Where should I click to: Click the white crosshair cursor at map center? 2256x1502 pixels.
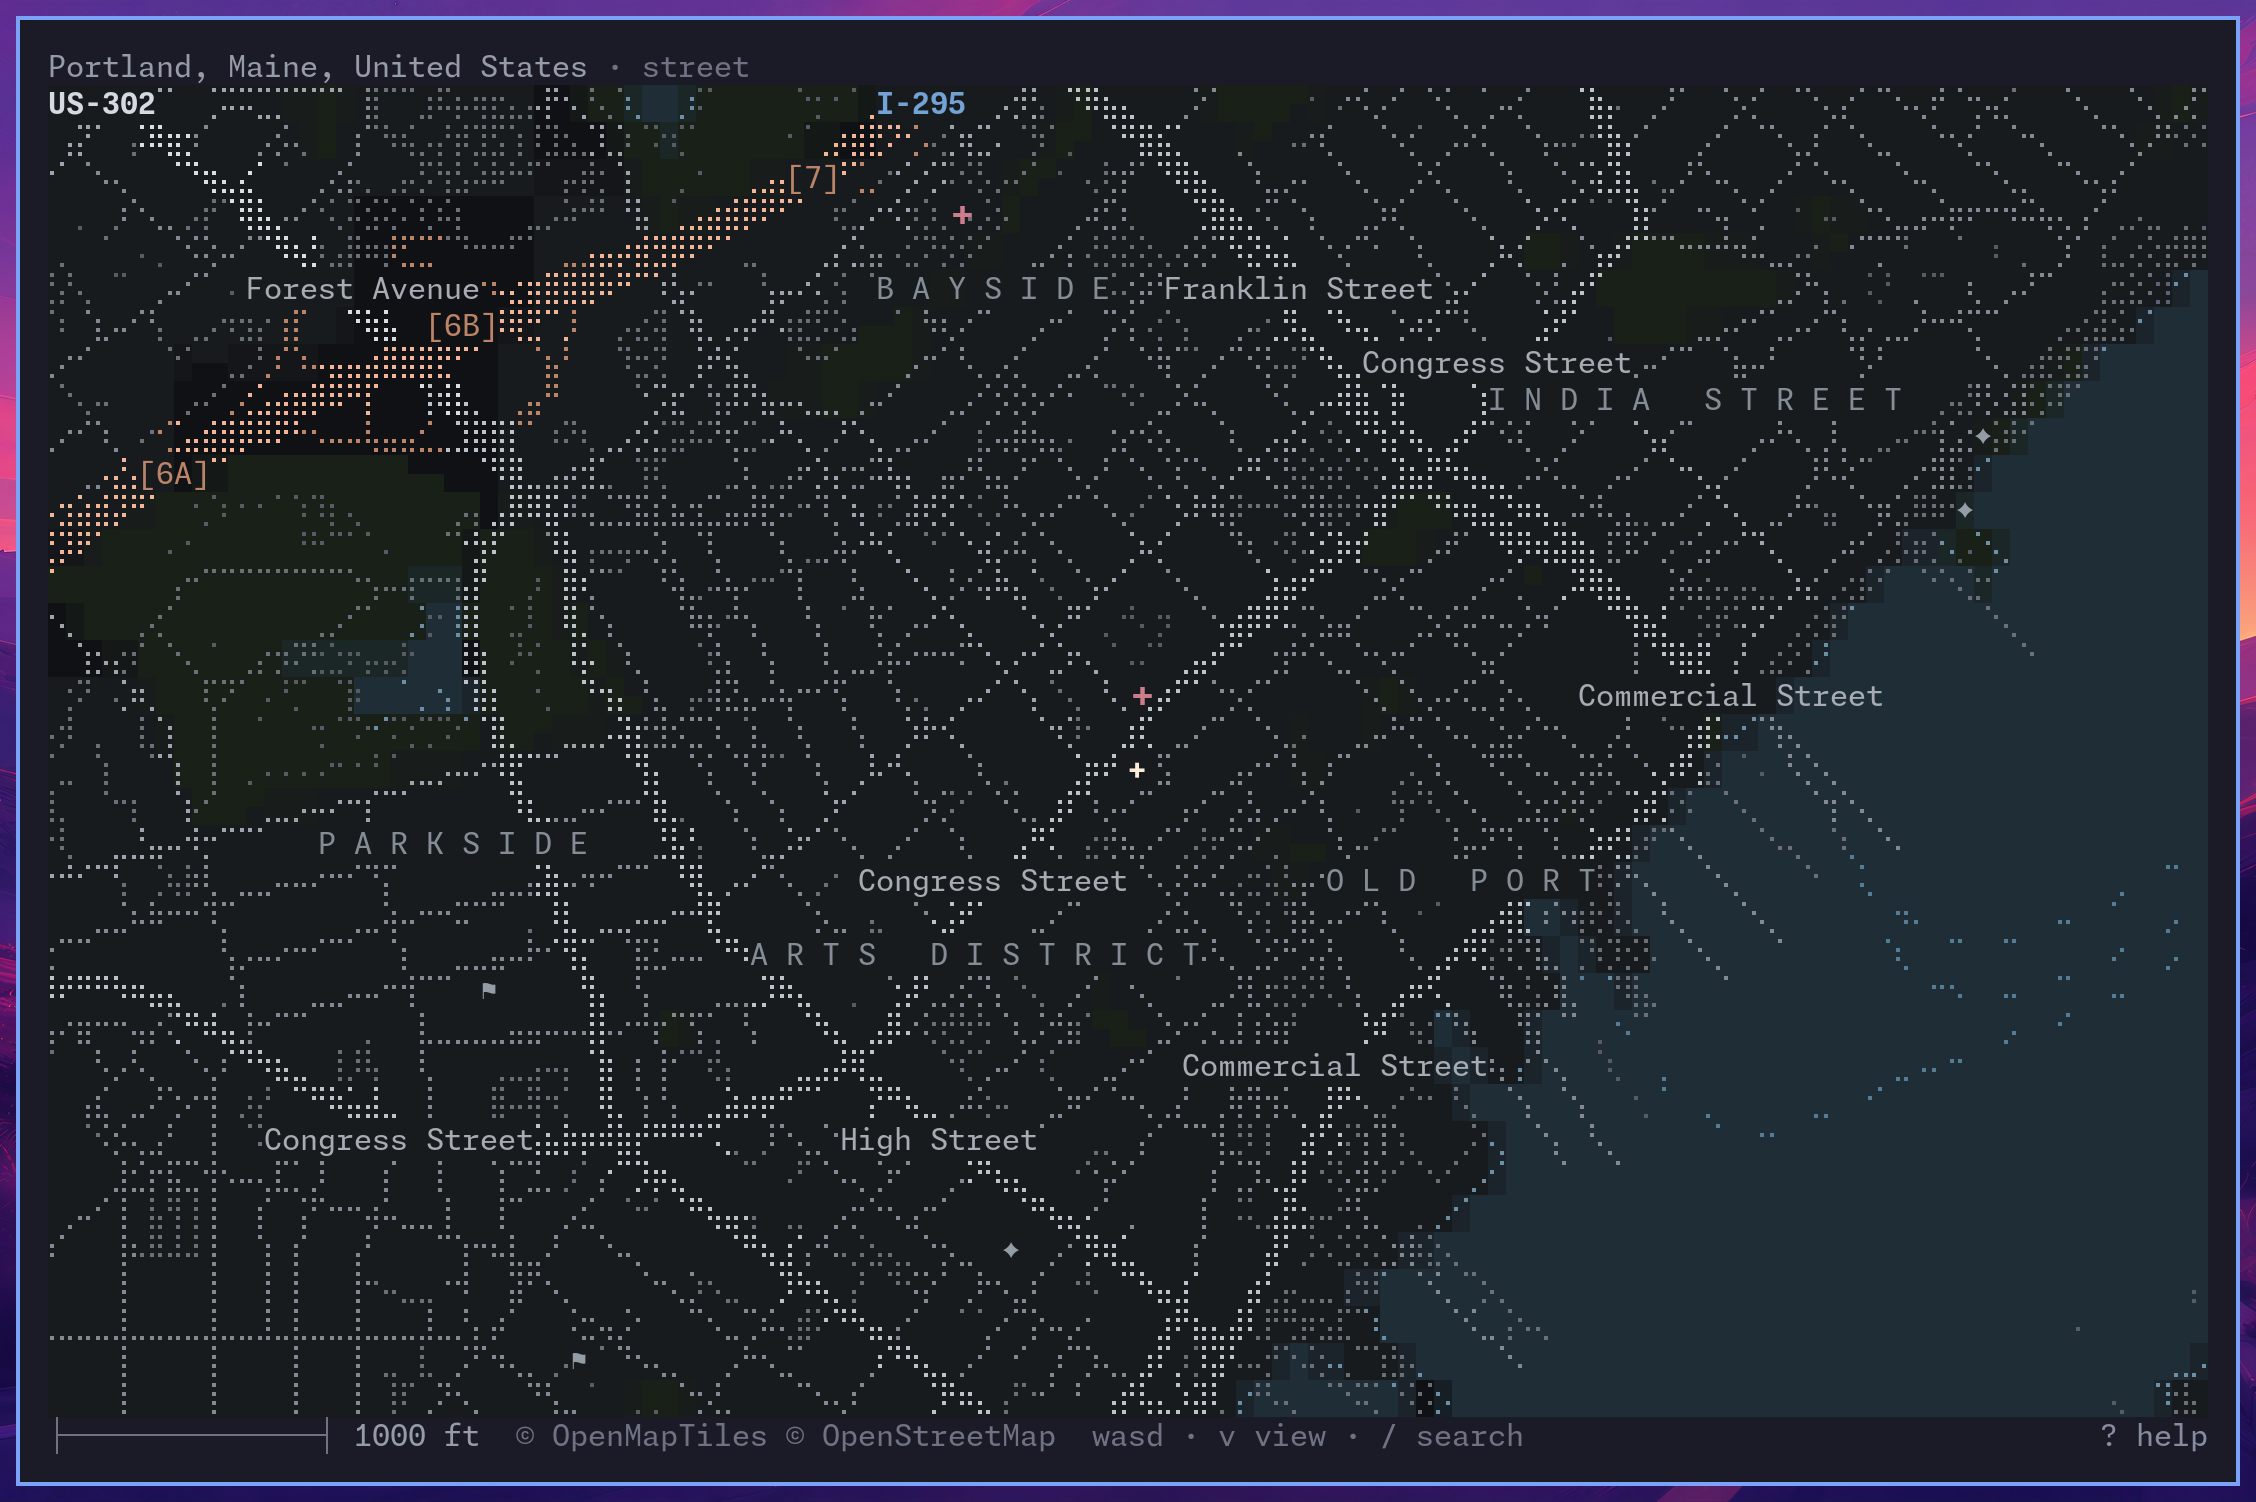point(1137,770)
